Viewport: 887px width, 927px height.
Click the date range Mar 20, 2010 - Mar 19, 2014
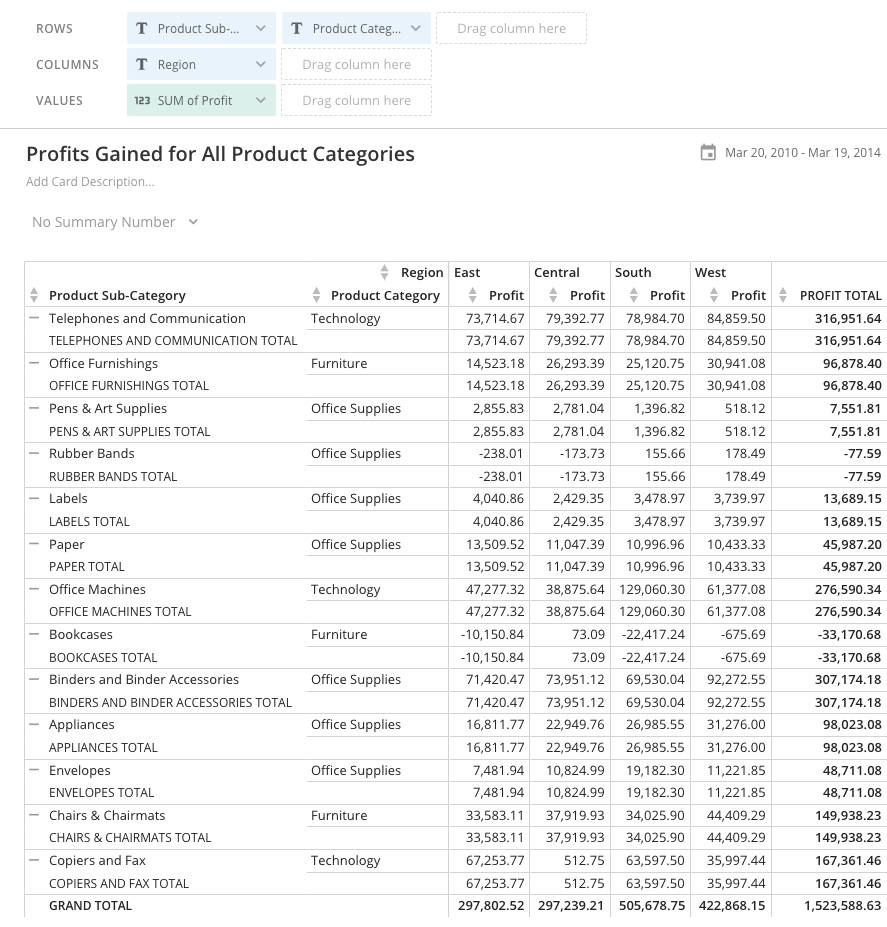click(x=803, y=153)
